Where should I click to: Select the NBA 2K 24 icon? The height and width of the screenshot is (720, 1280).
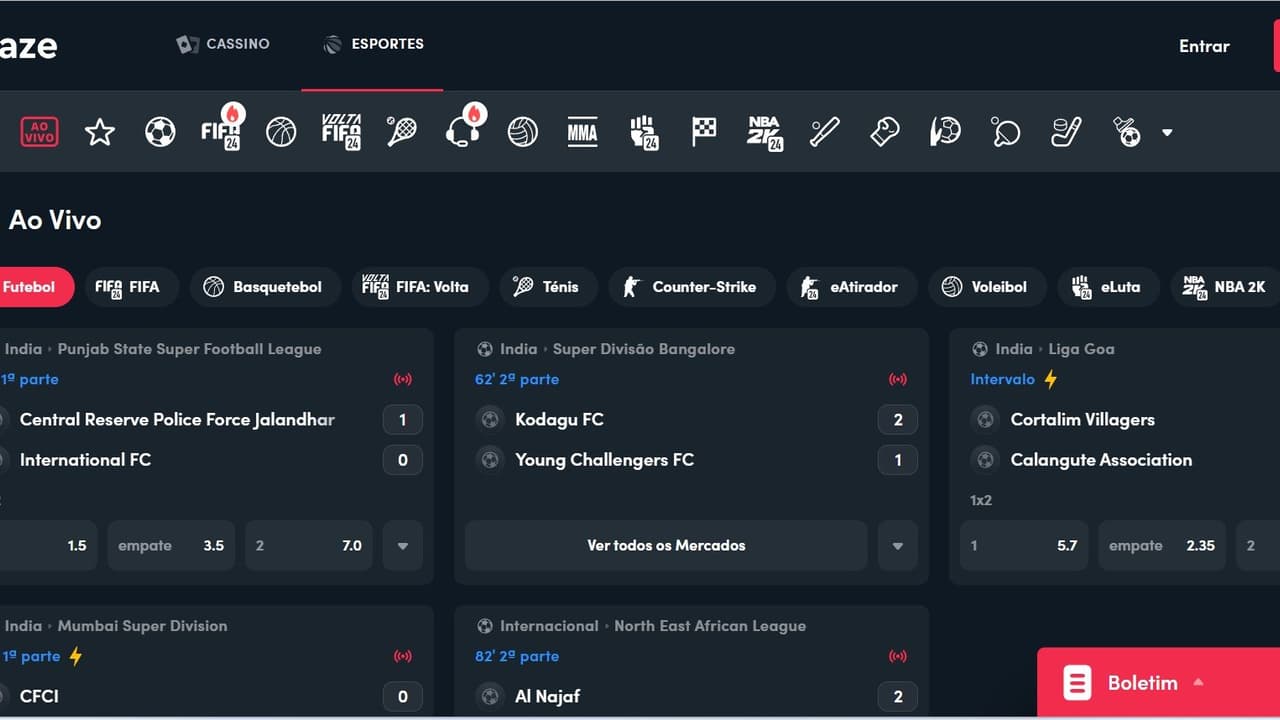765,132
